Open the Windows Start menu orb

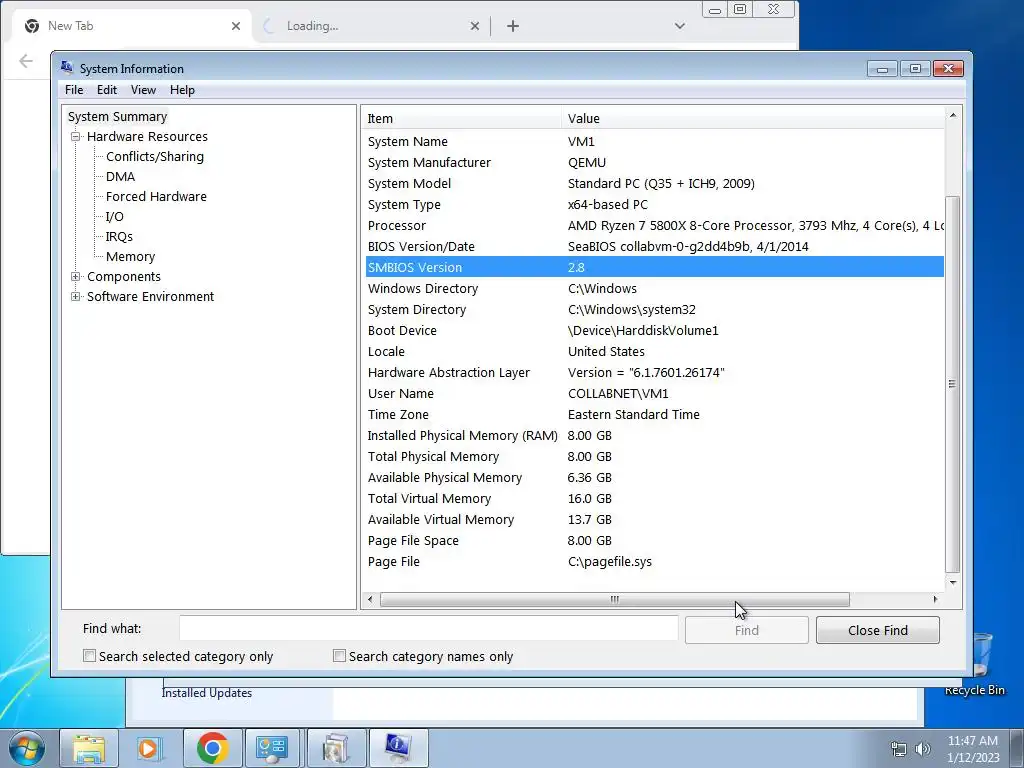pos(26,748)
